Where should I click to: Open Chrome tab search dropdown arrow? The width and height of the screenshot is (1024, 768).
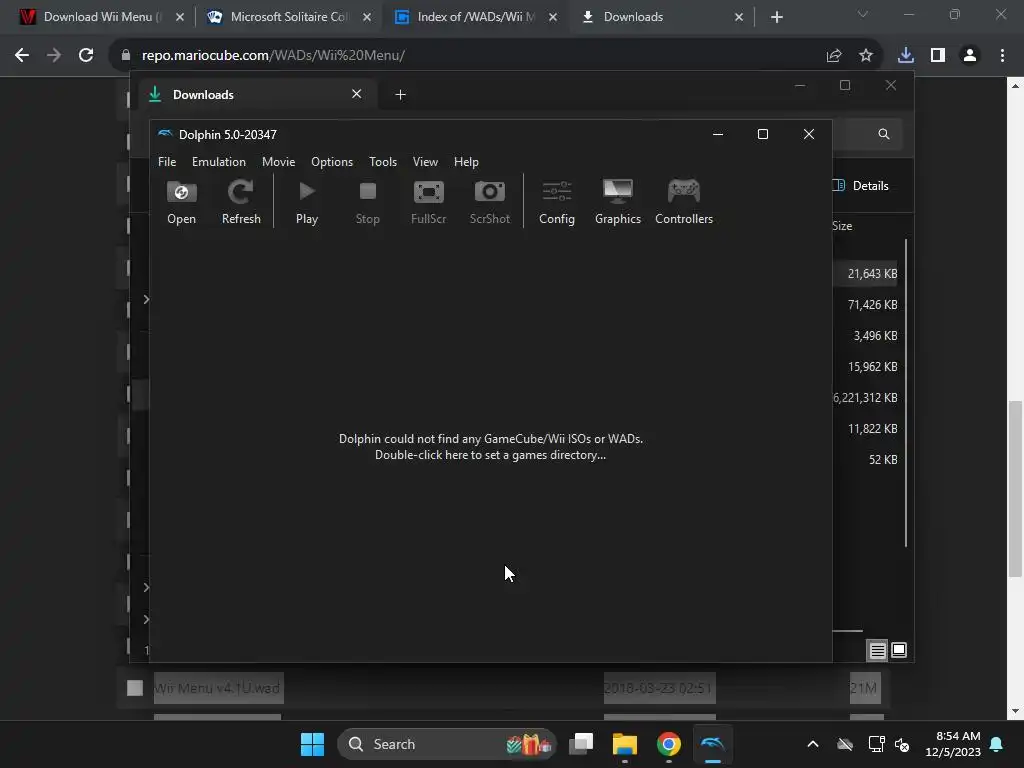pyautogui.click(x=863, y=14)
